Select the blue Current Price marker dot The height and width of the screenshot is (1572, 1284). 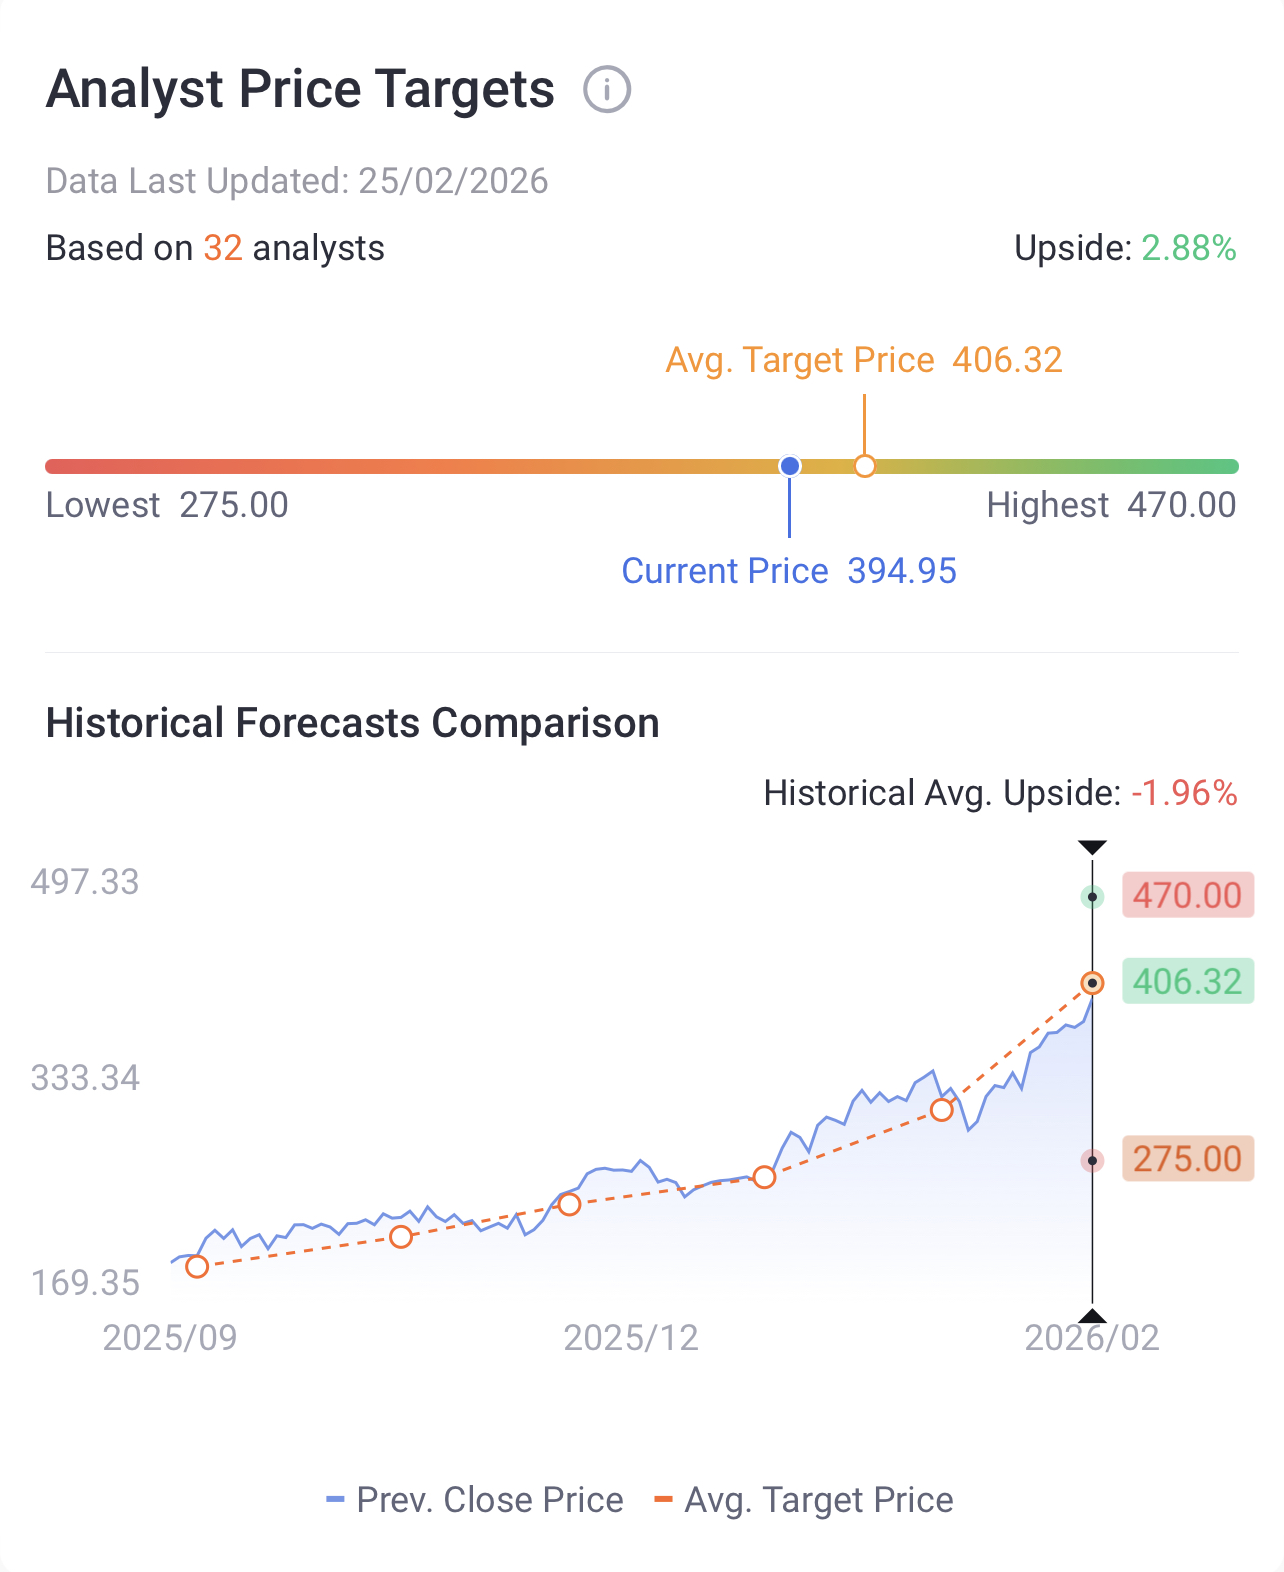pyautogui.click(x=790, y=466)
